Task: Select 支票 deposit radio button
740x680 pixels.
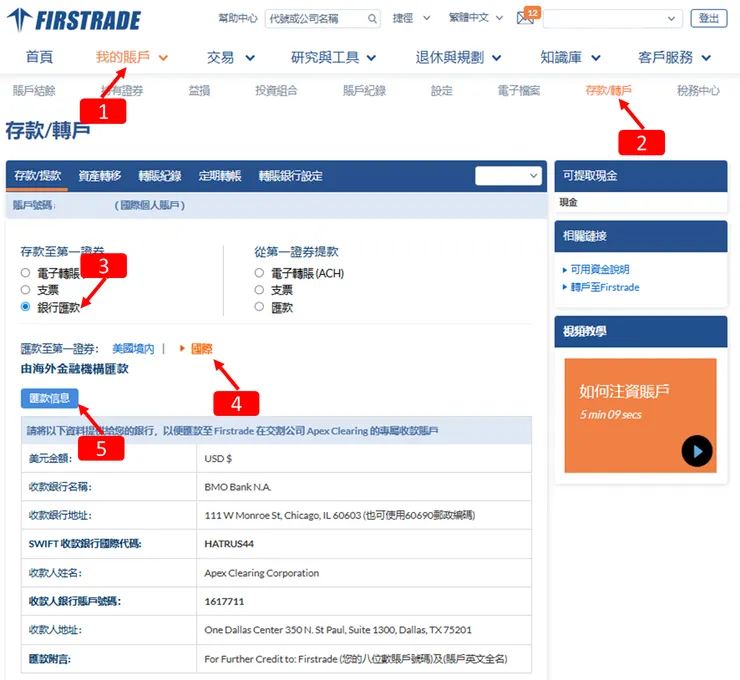Action: [x=25, y=290]
